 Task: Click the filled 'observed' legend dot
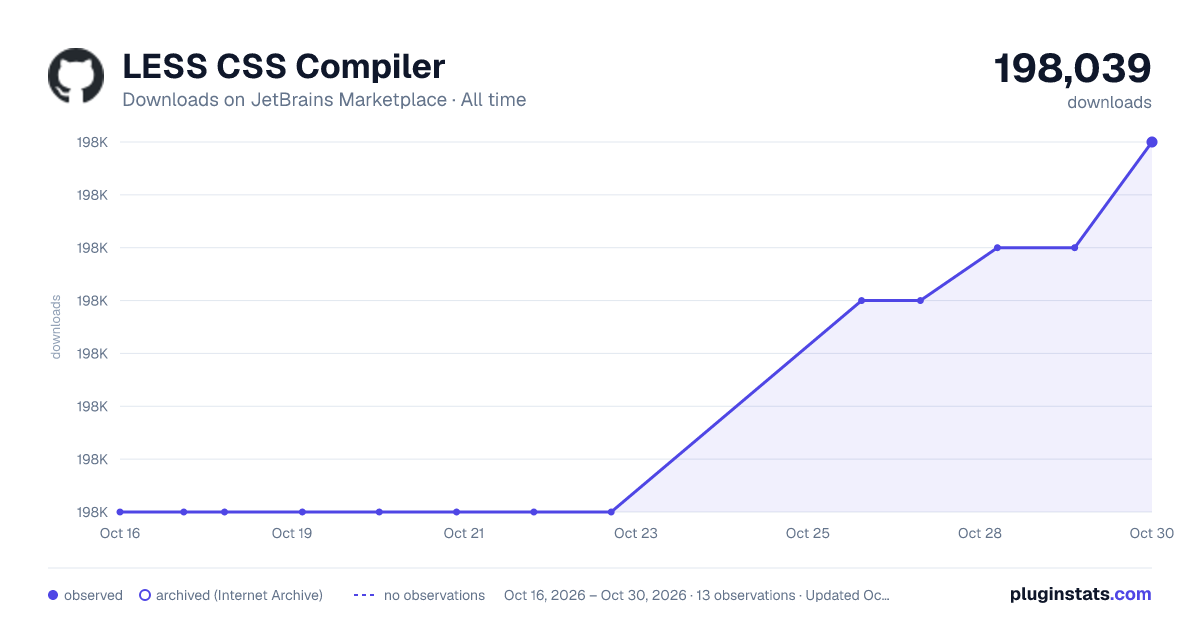(x=53, y=595)
